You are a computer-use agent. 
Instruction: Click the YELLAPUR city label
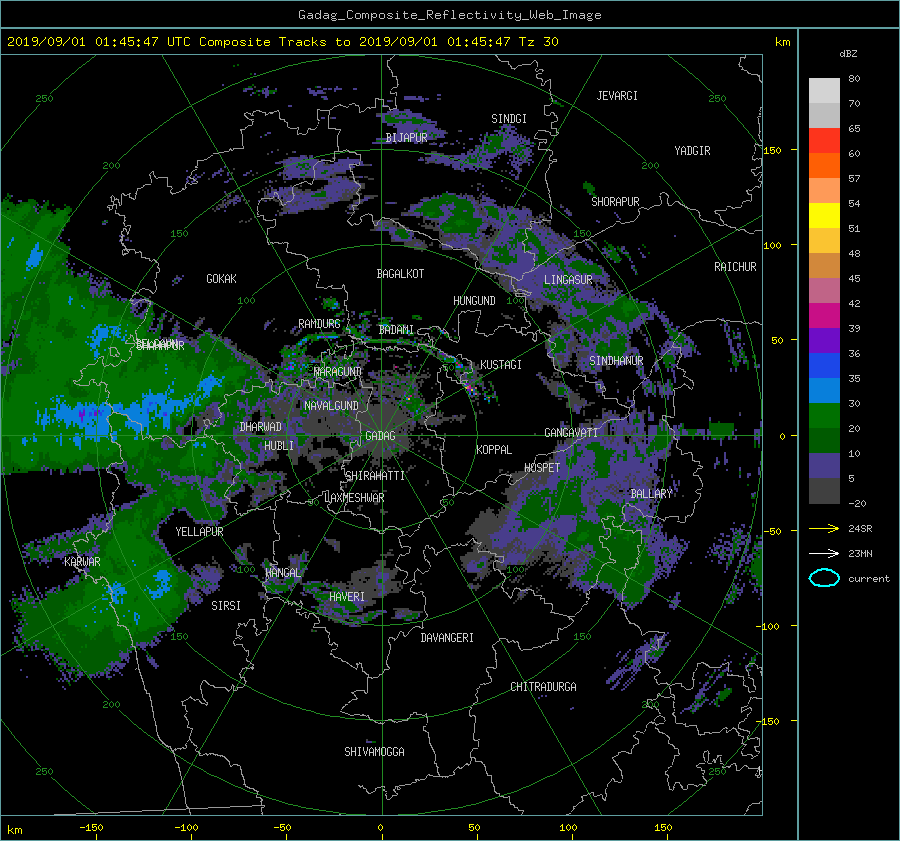(199, 532)
